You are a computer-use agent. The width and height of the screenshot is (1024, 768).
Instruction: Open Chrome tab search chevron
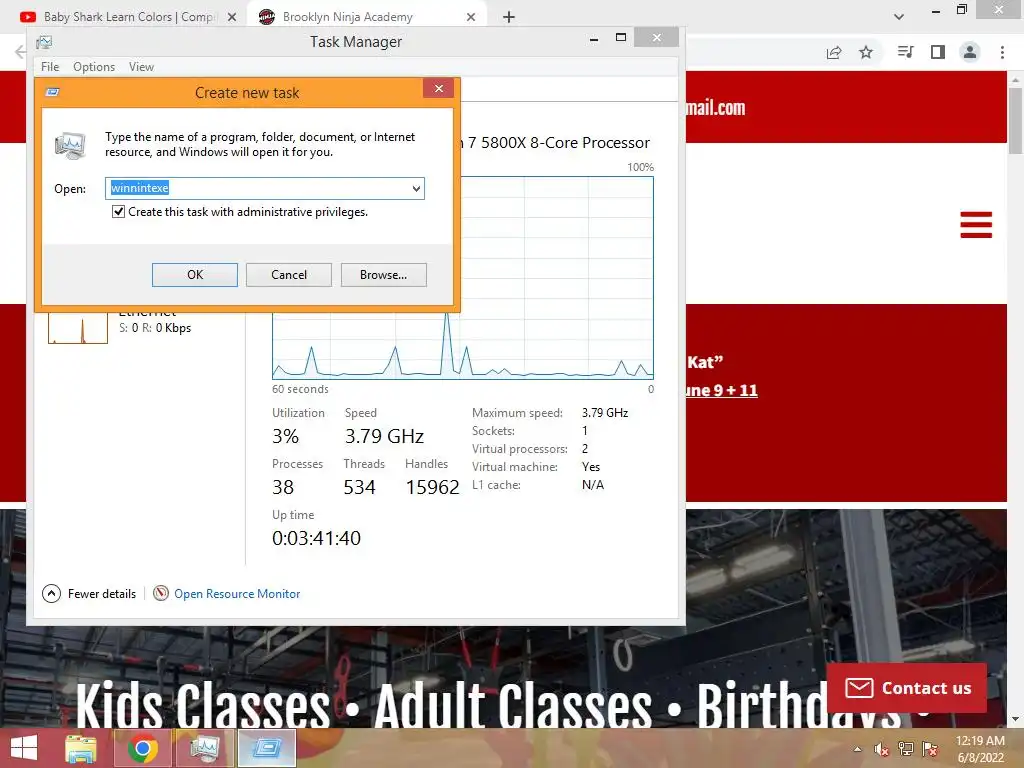click(899, 17)
